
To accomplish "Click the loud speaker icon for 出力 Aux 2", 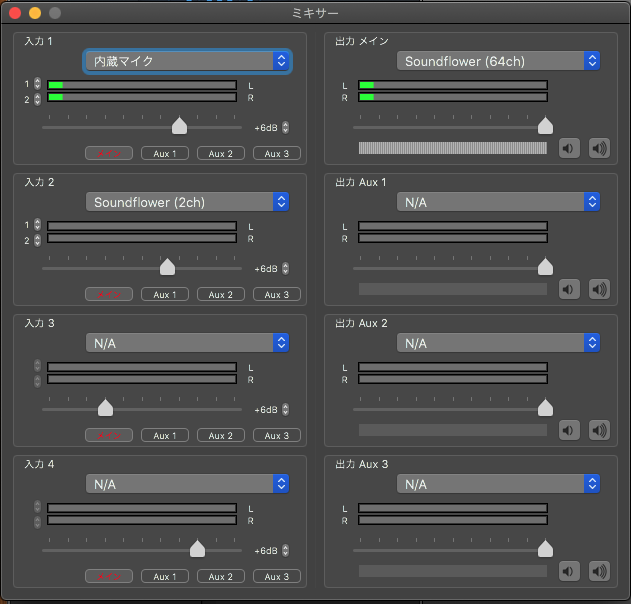I will [599, 431].
